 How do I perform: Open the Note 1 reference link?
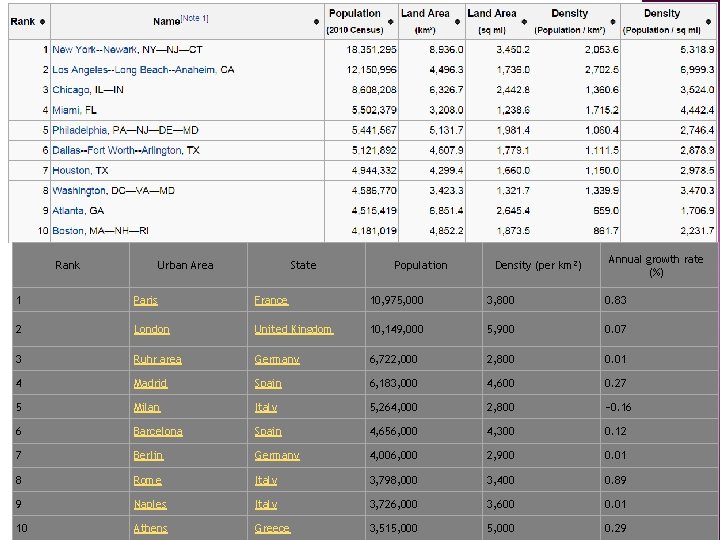coord(194,18)
